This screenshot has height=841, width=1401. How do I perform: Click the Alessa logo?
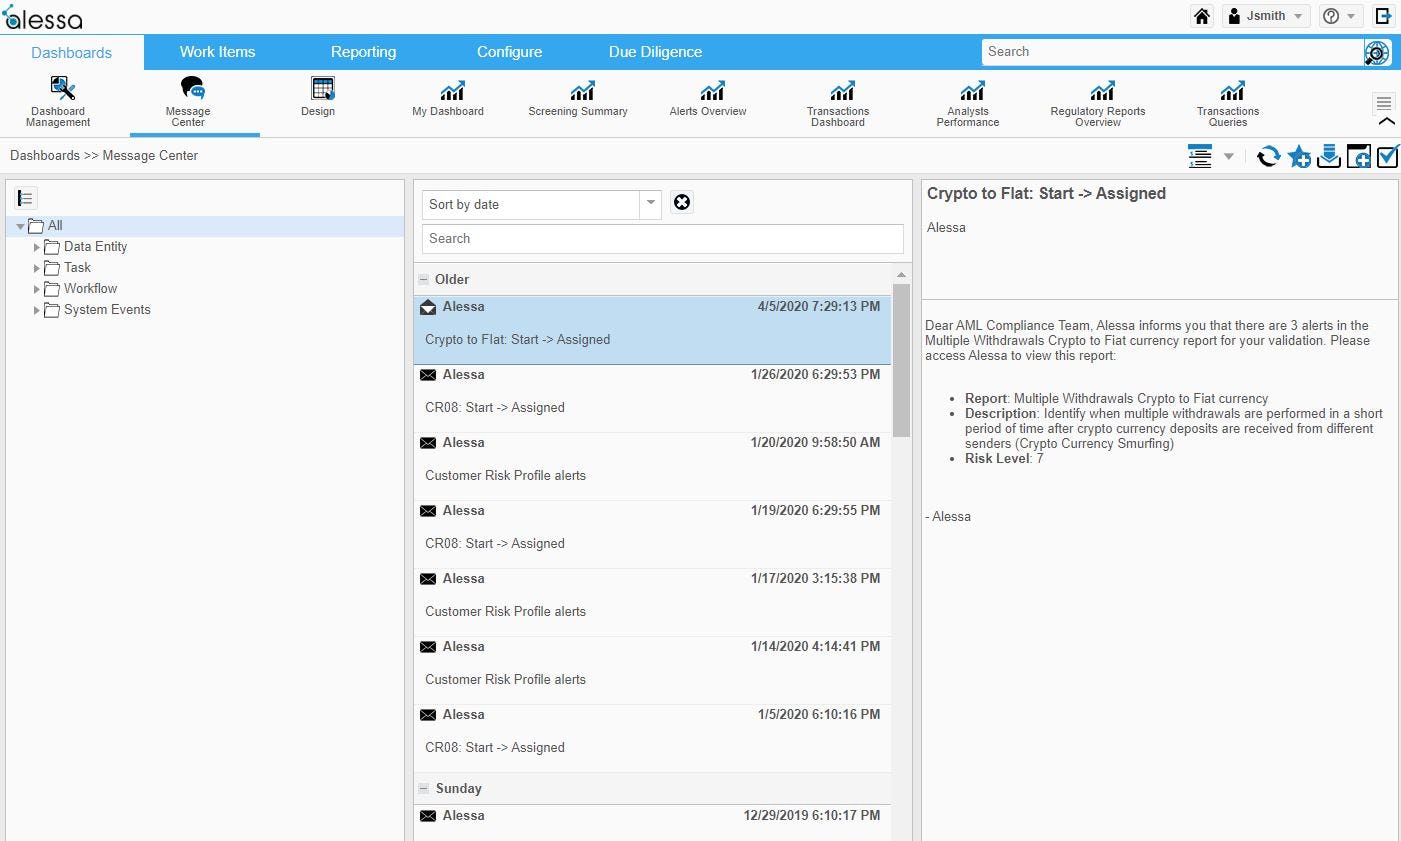tap(43, 17)
